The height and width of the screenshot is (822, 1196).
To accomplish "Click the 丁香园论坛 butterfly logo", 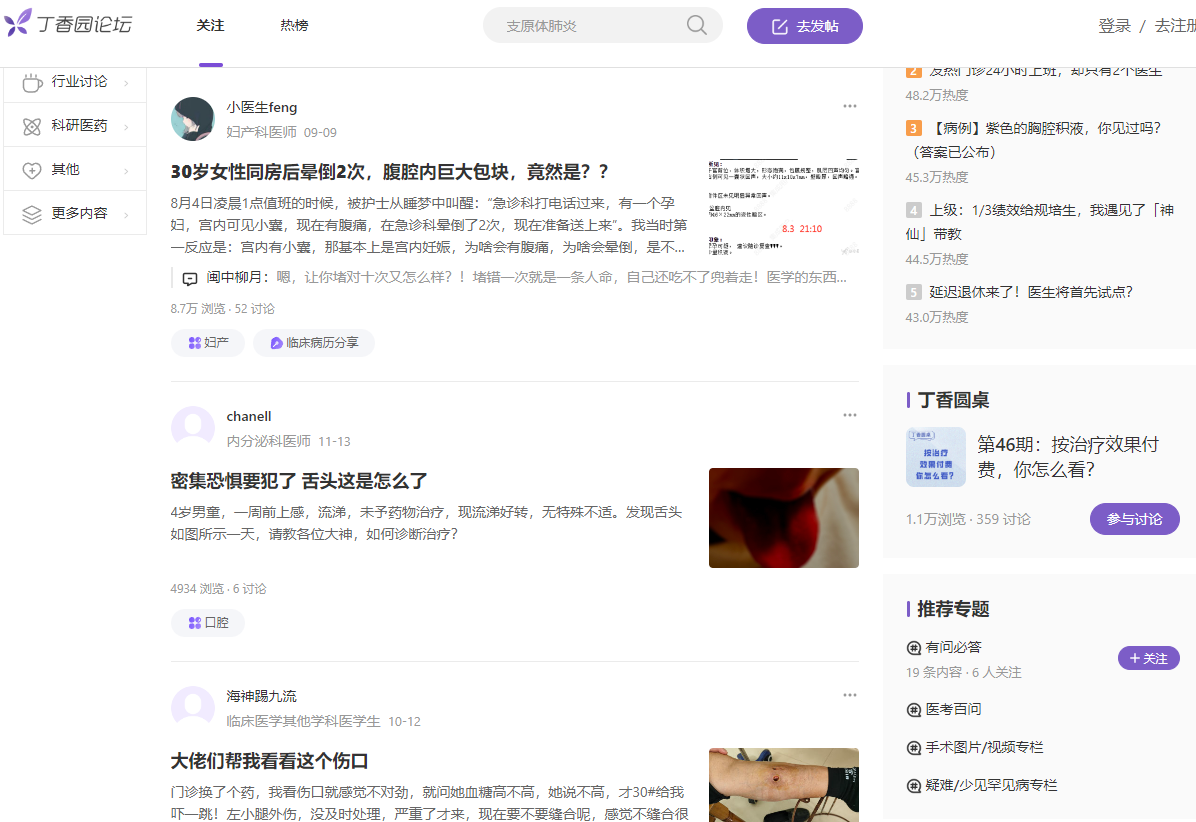I will (x=18, y=23).
